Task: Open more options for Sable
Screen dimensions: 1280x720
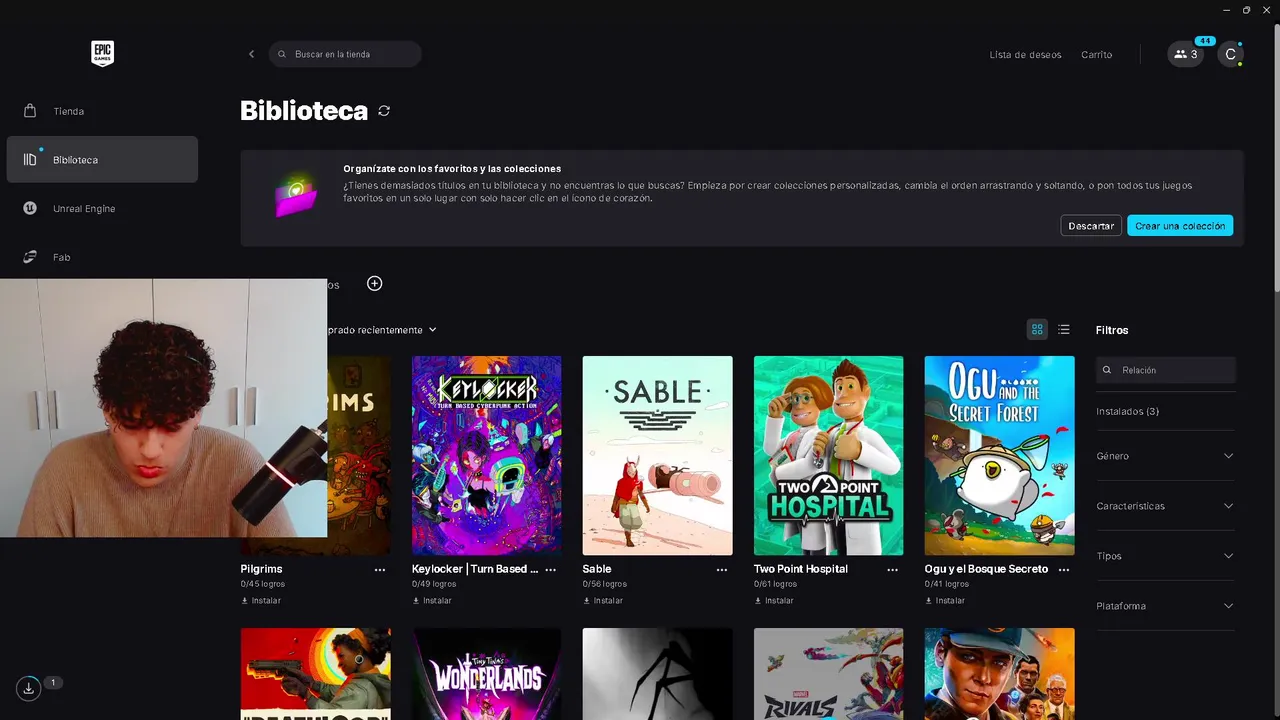Action: click(x=722, y=569)
